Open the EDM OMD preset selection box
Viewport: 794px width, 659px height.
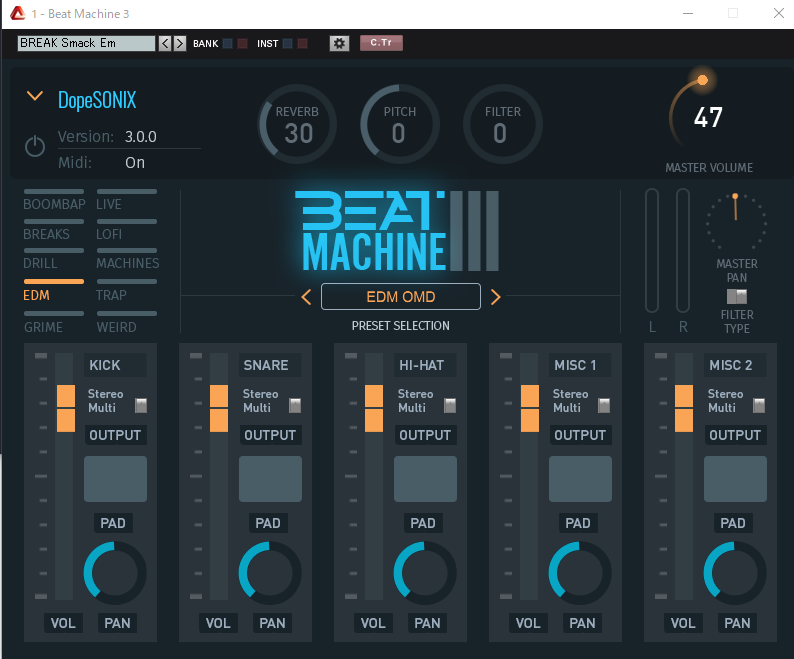coord(401,297)
